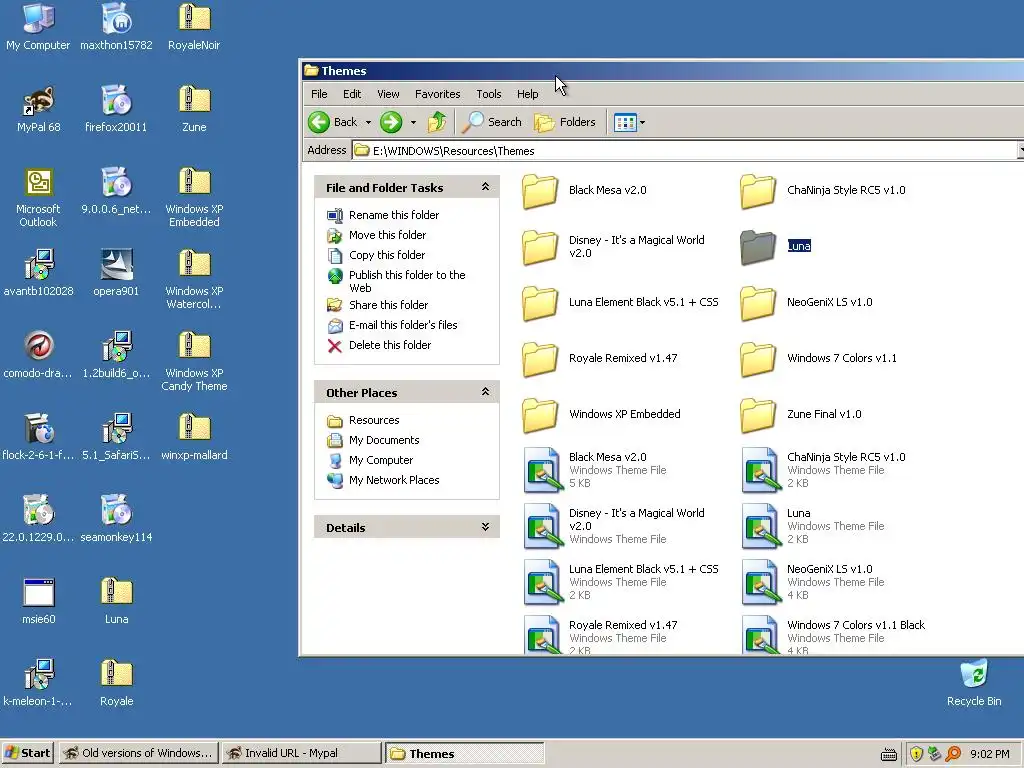Select the Recycle Bin icon
The width and height of the screenshot is (1024, 768).
point(974,684)
